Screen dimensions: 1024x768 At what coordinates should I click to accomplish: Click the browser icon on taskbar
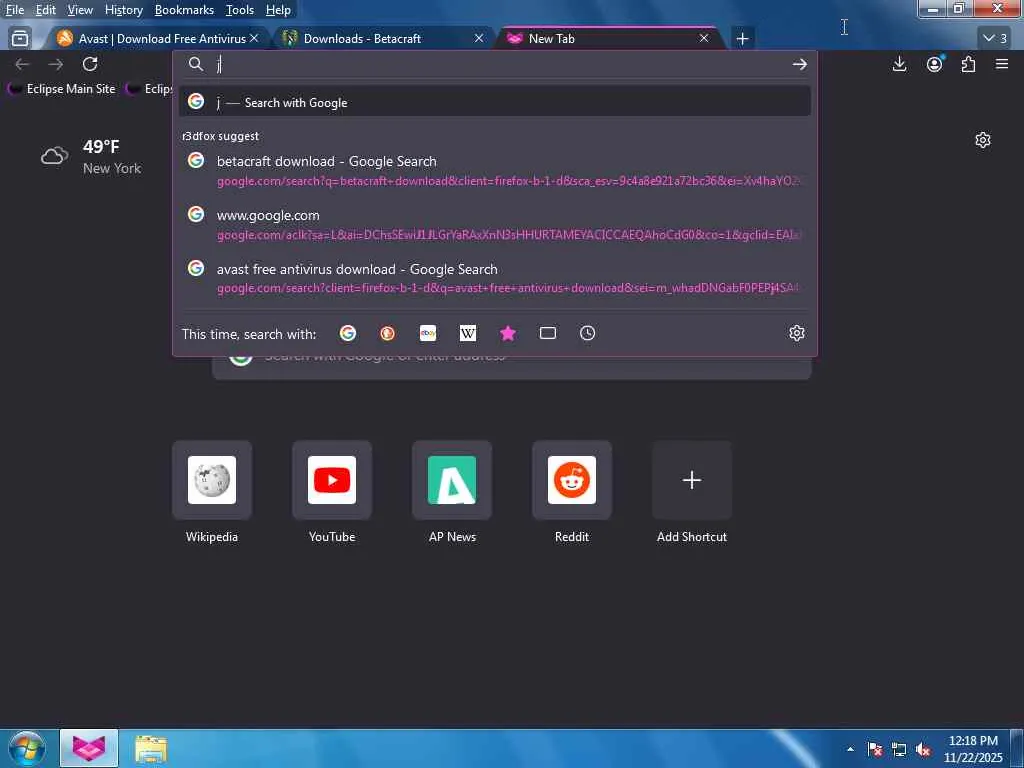89,749
